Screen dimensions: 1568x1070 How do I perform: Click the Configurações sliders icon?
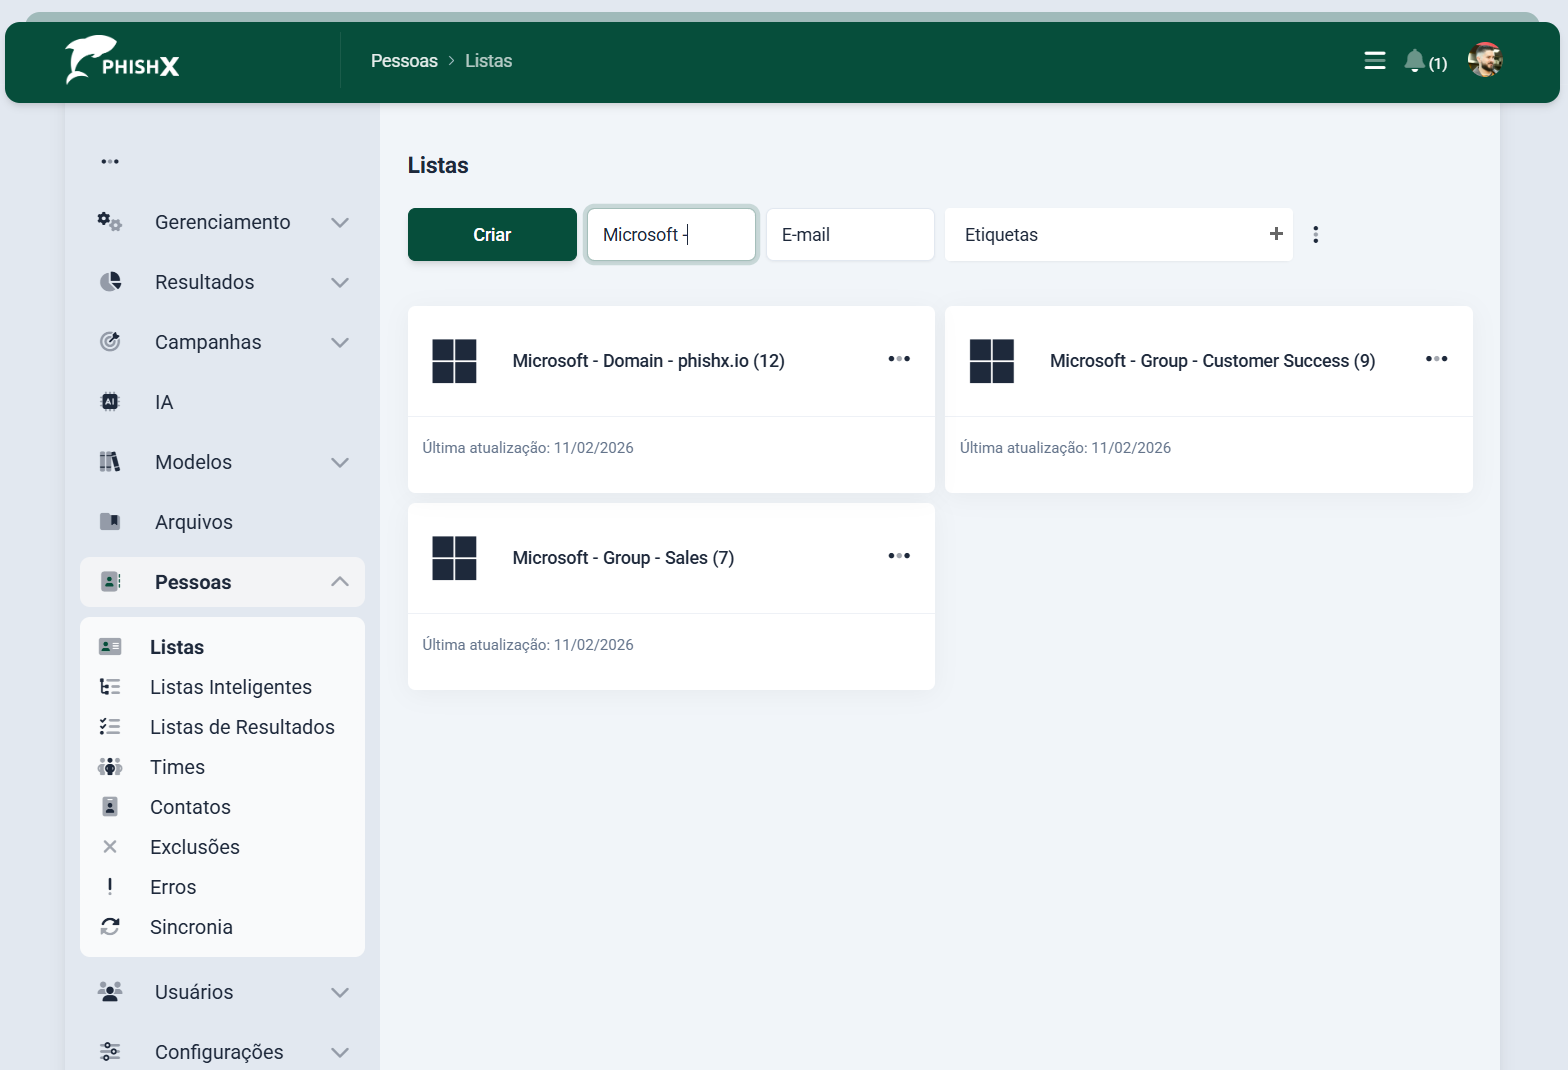pyautogui.click(x=110, y=1052)
